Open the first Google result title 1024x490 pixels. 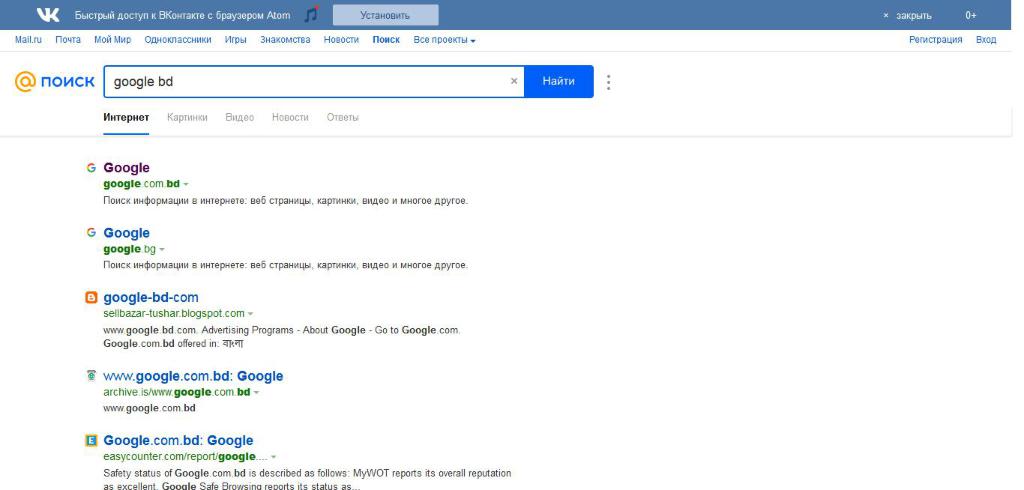[126, 168]
